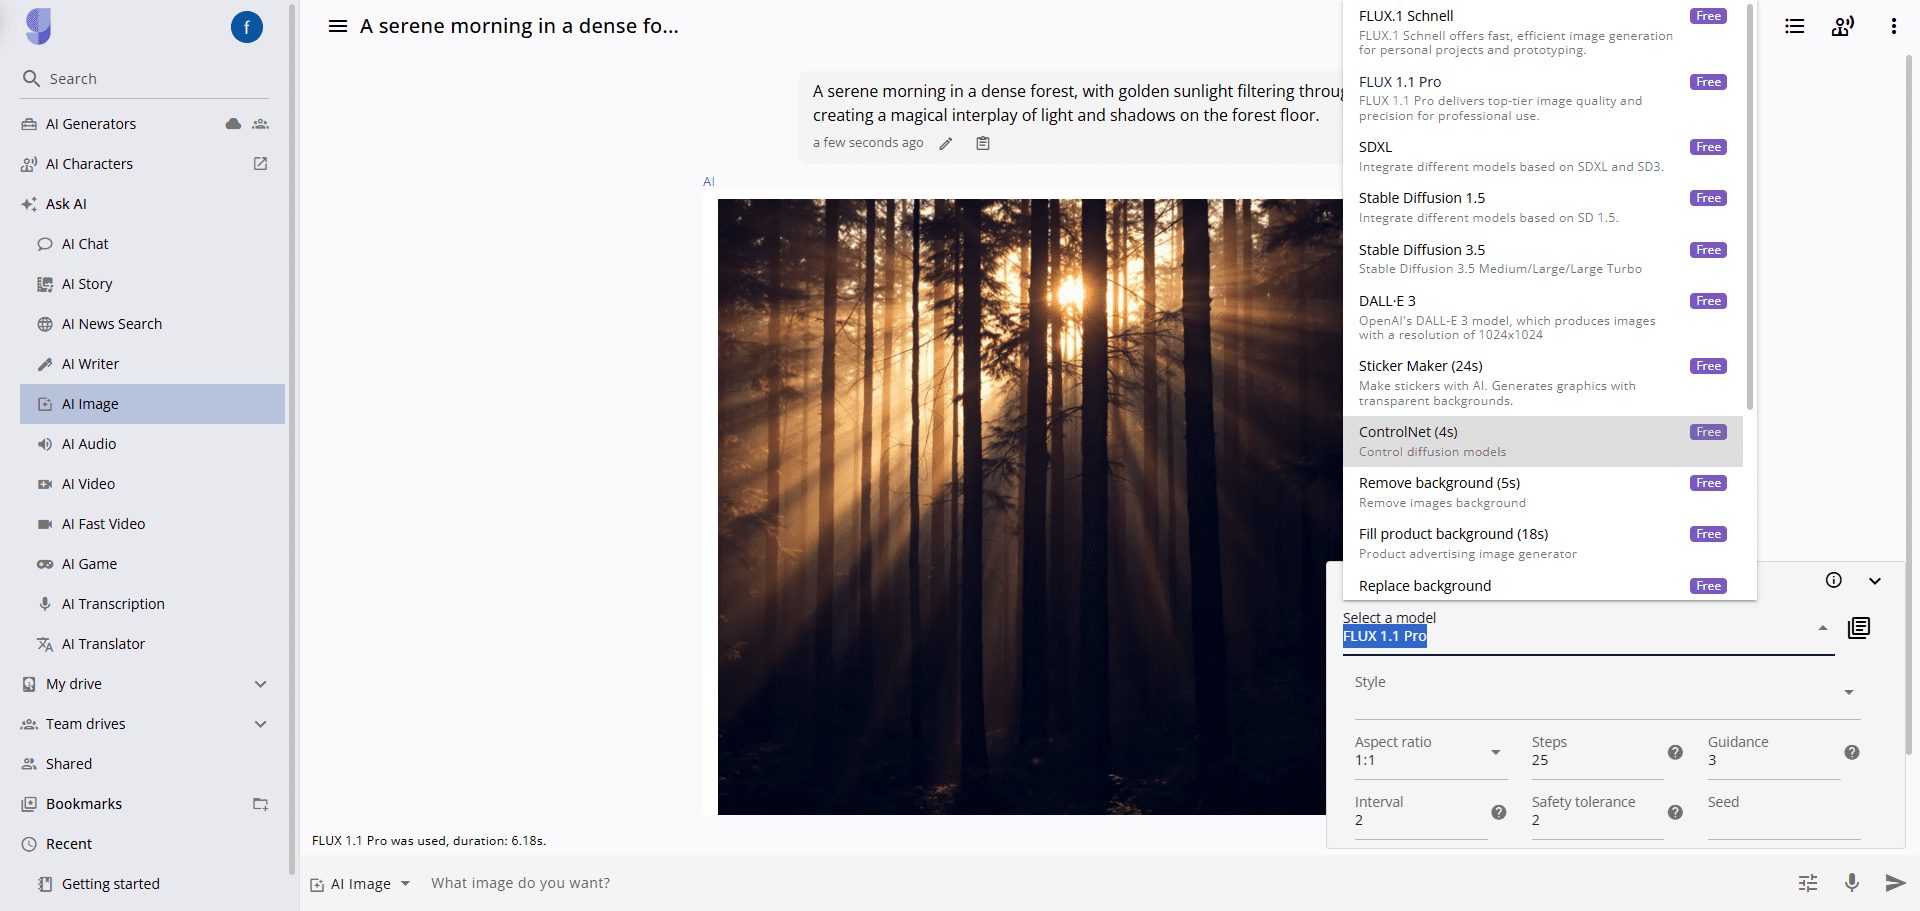Image resolution: width=1920 pixels, height=911 pixels.
Task: Click the info icon in settings panel
Action: 1833,580
